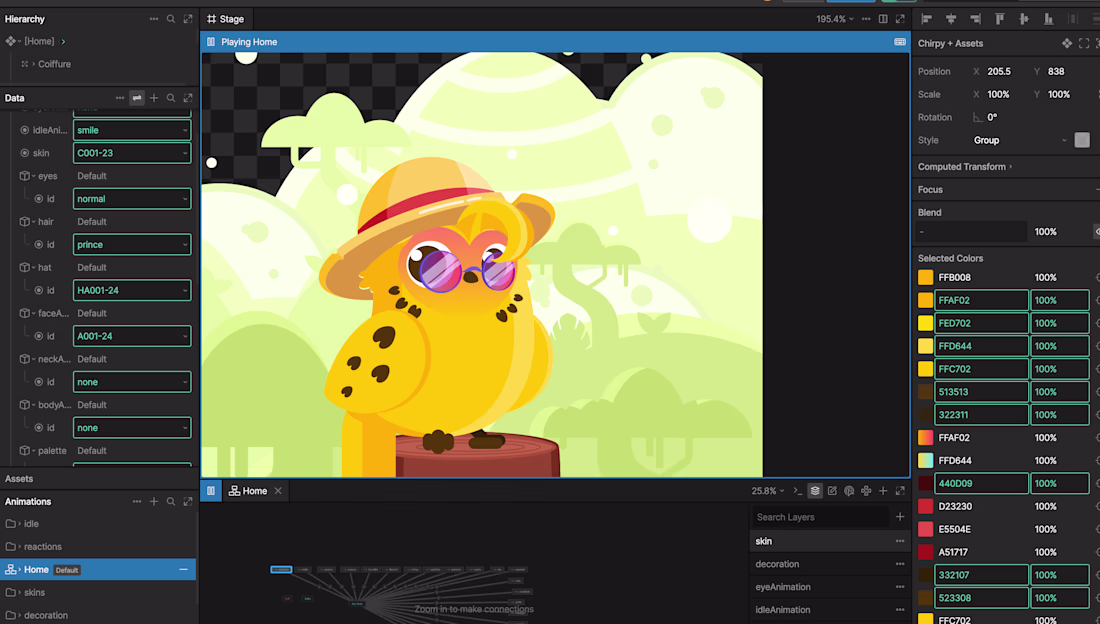Add a new animation in Animations panel

pos(154,502)
